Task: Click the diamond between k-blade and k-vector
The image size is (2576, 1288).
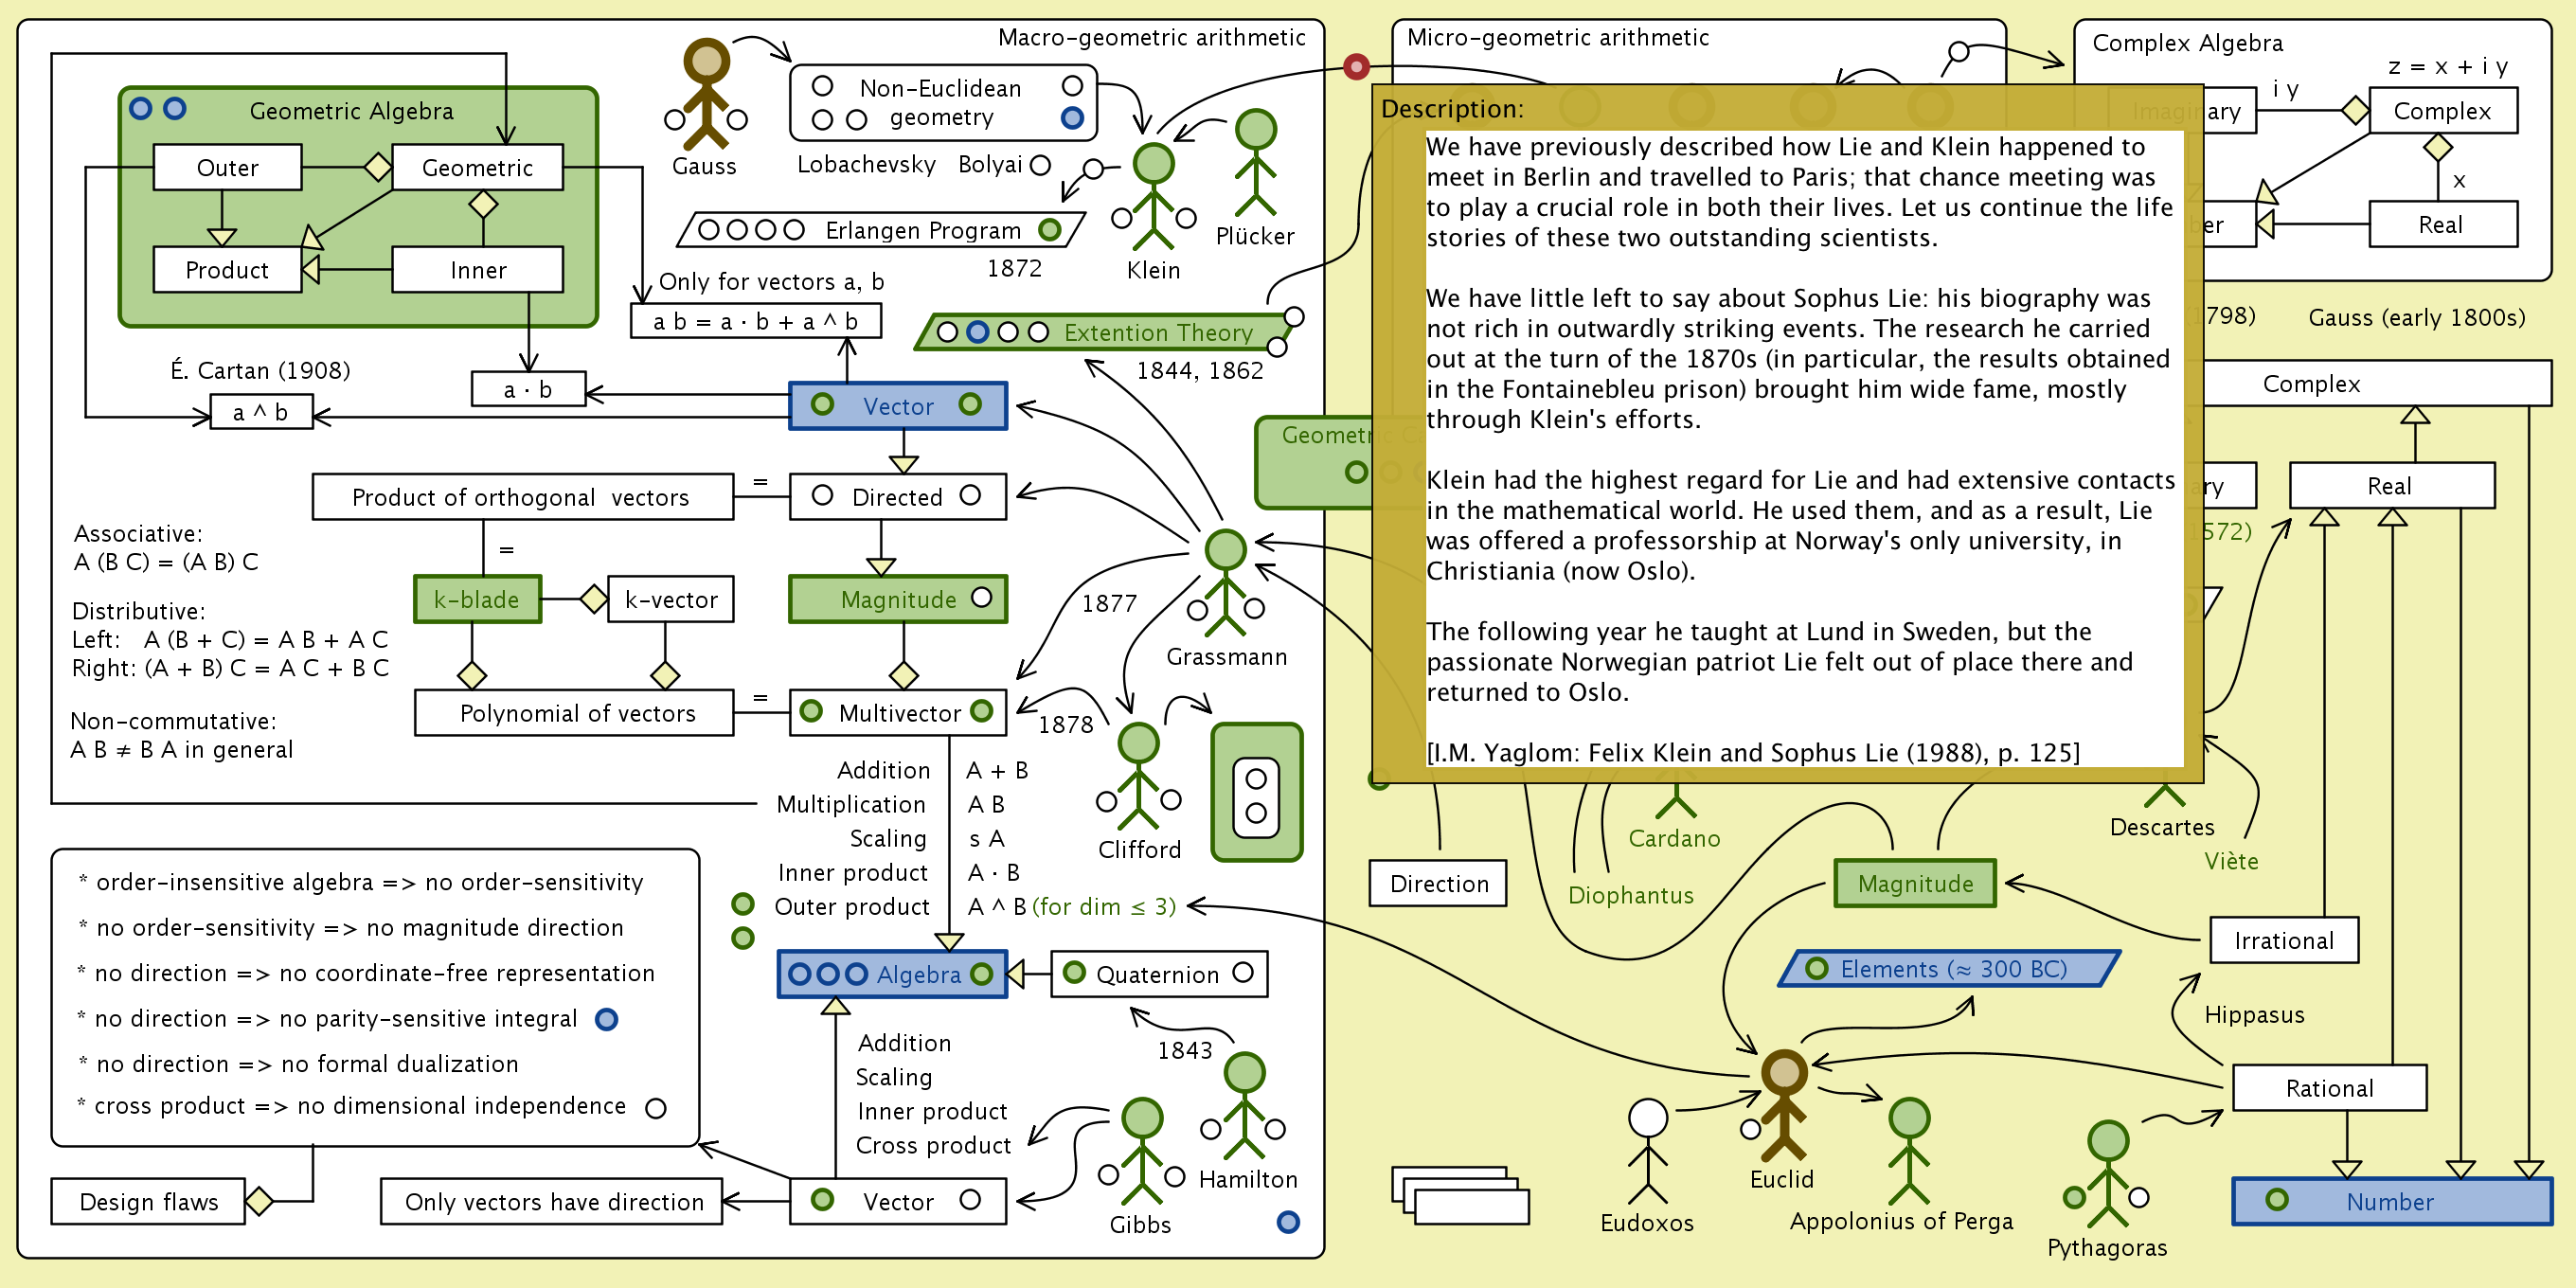Action: point(593,599)
